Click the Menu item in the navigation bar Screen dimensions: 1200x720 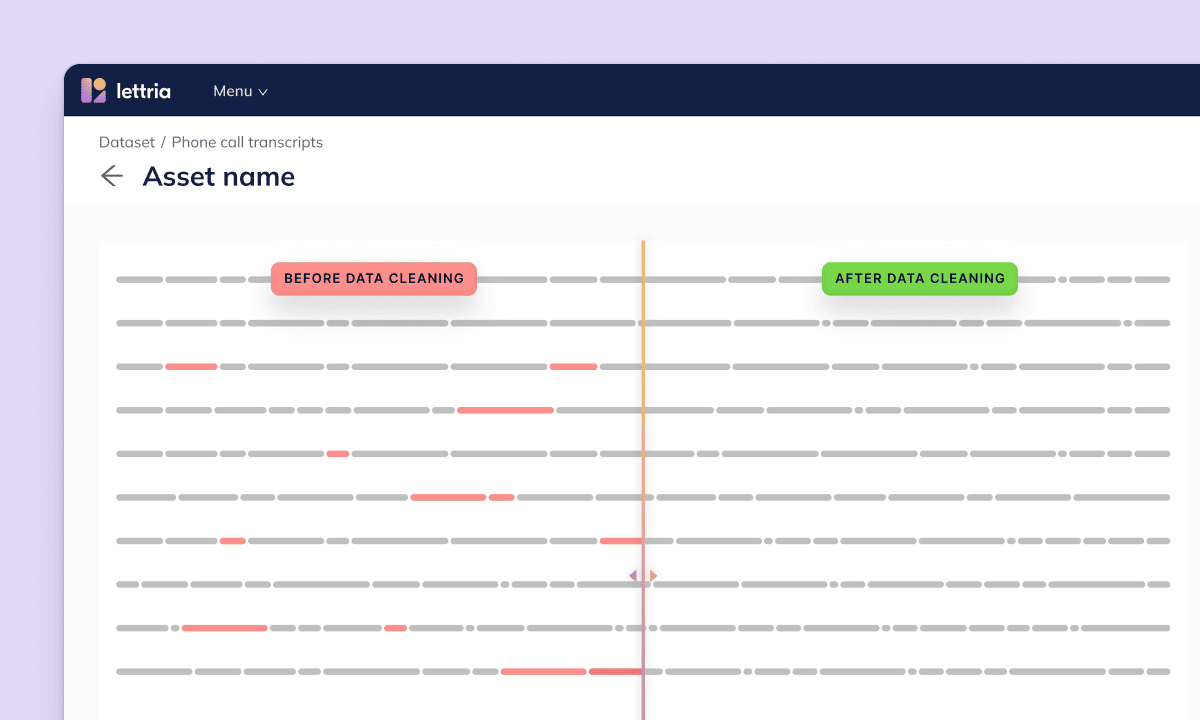pos(233,91)
